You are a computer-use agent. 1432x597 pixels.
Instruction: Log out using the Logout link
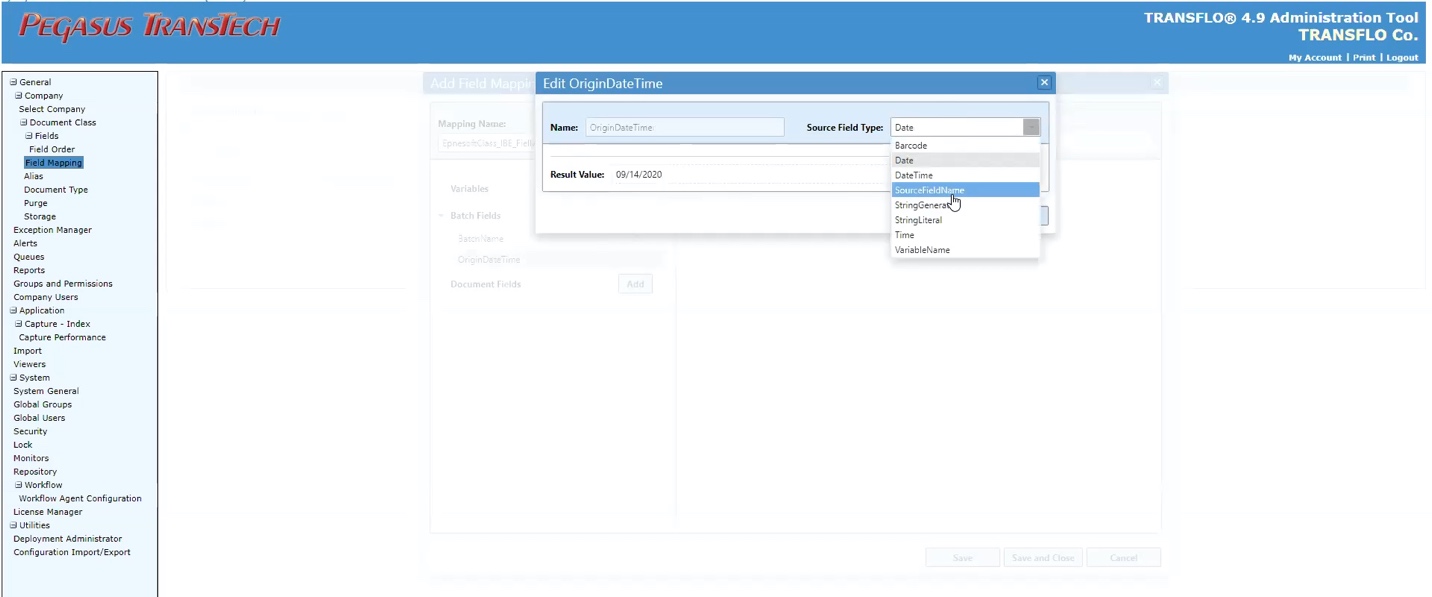pos(1402,58)
